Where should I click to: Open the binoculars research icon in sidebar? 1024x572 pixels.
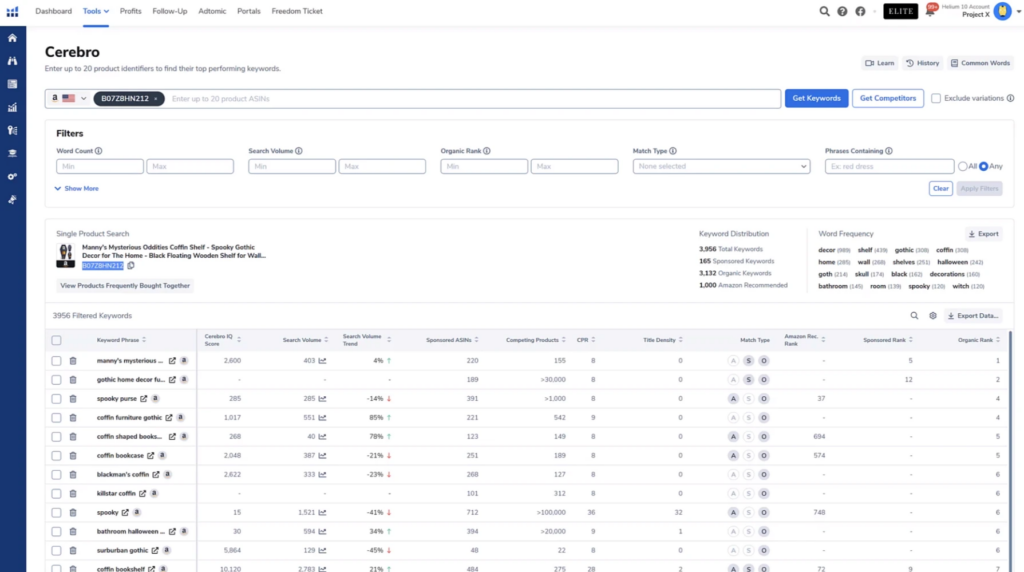12,61
